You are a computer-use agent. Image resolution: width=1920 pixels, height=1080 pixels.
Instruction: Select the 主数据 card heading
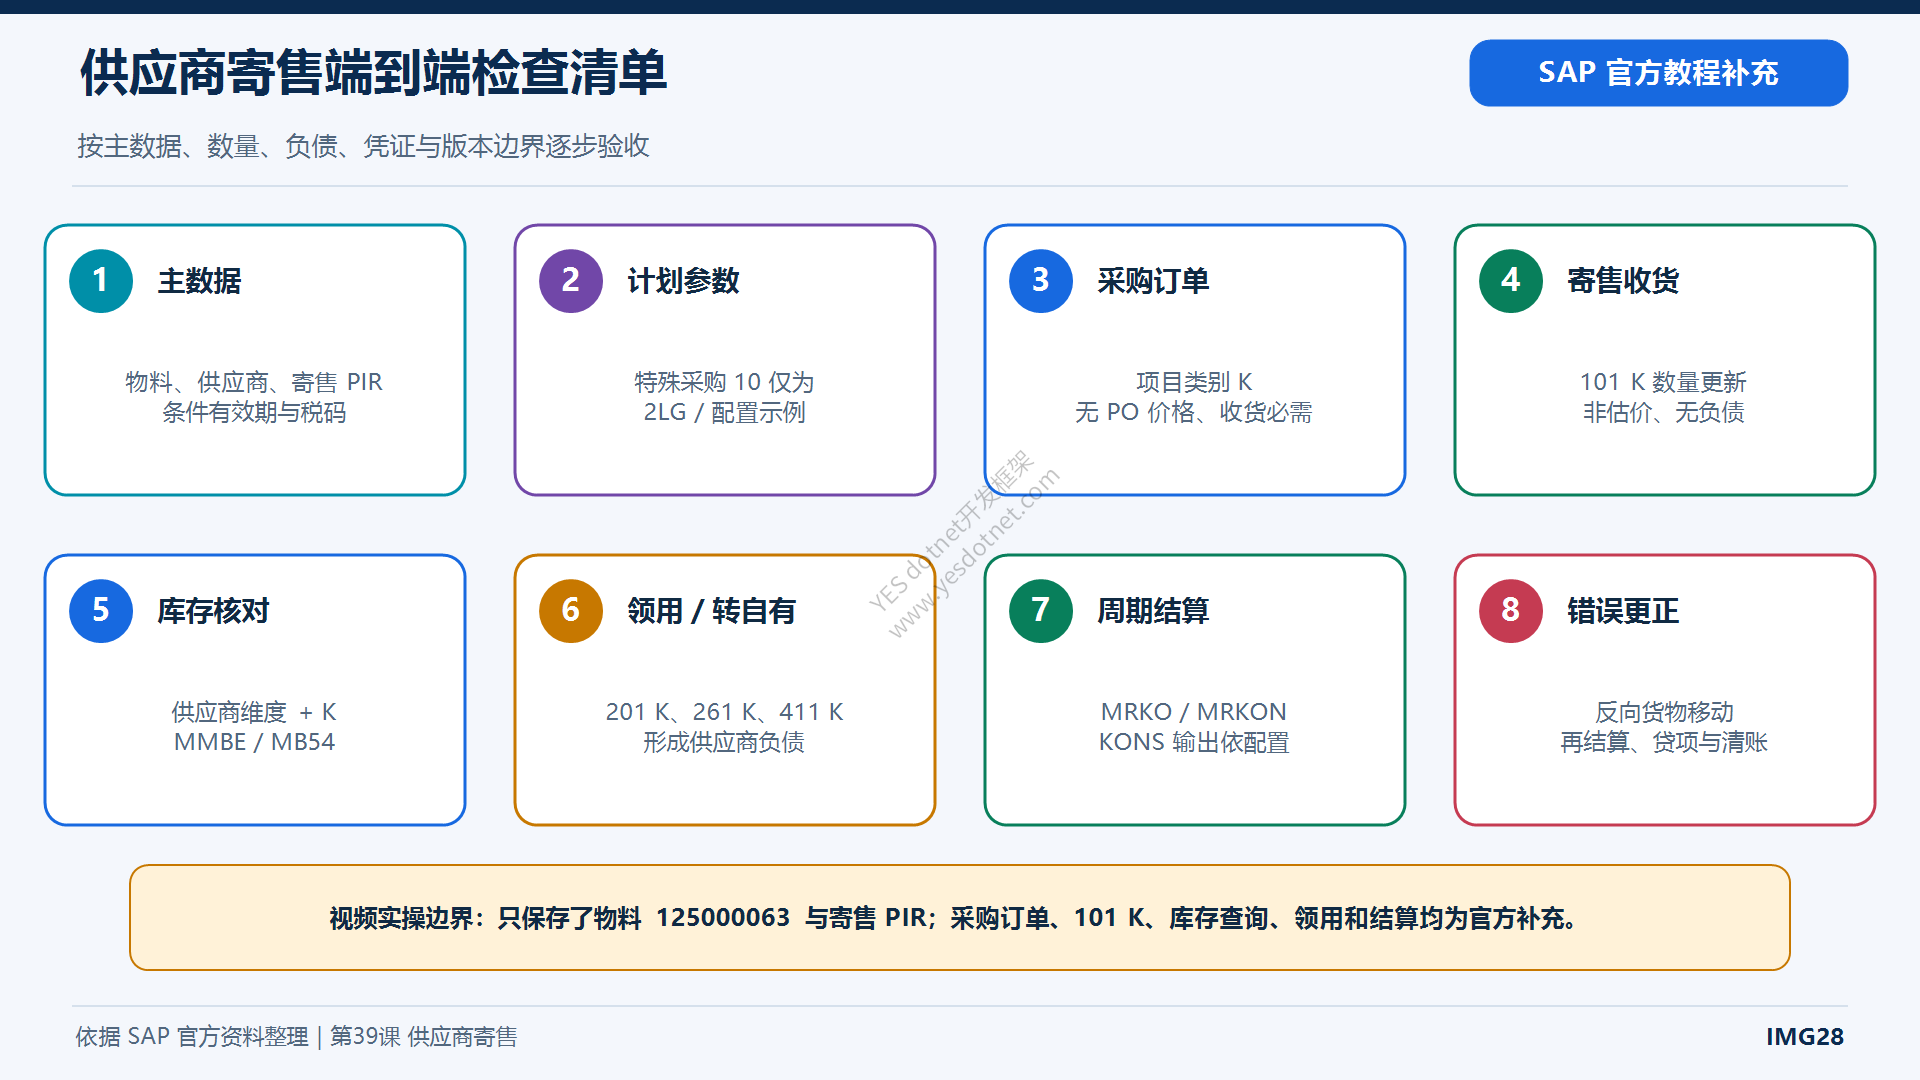point(200,281)
